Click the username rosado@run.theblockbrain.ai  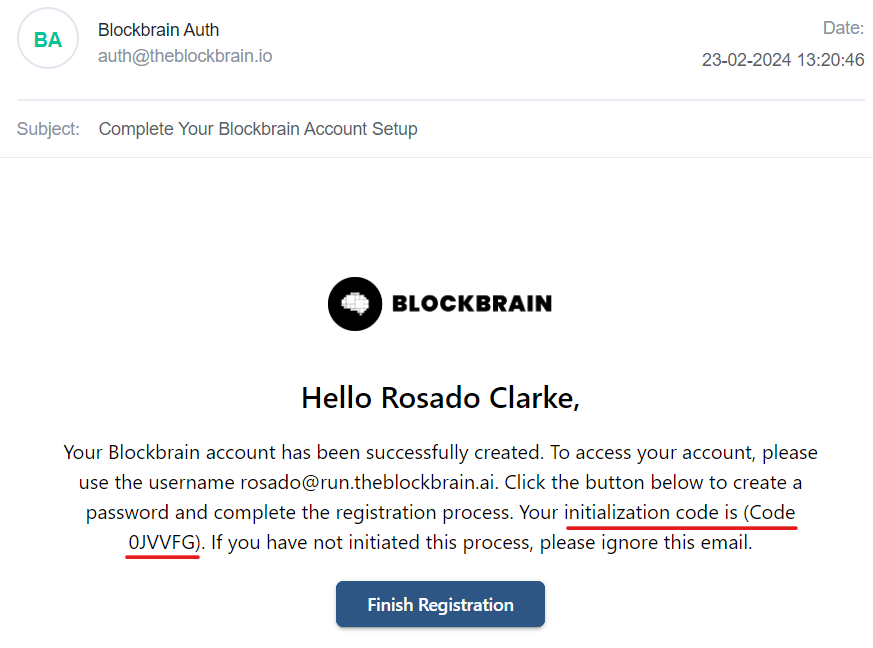[x=368, y=482]
